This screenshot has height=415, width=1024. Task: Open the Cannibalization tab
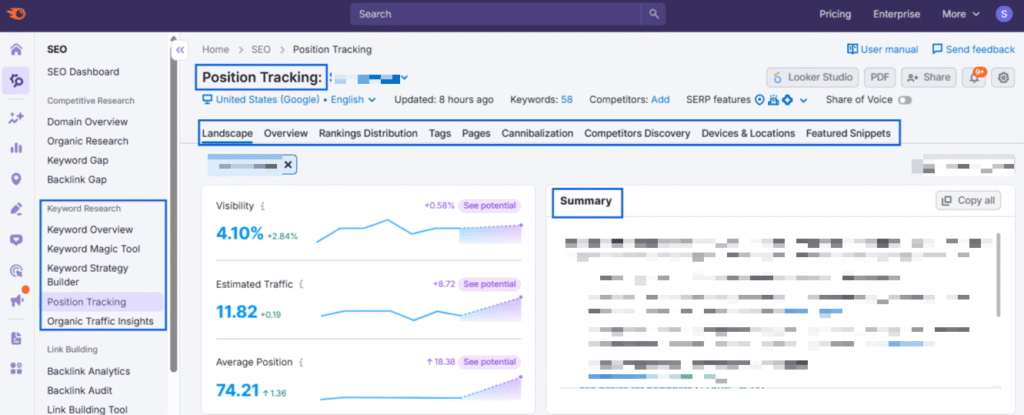point(537,133)
